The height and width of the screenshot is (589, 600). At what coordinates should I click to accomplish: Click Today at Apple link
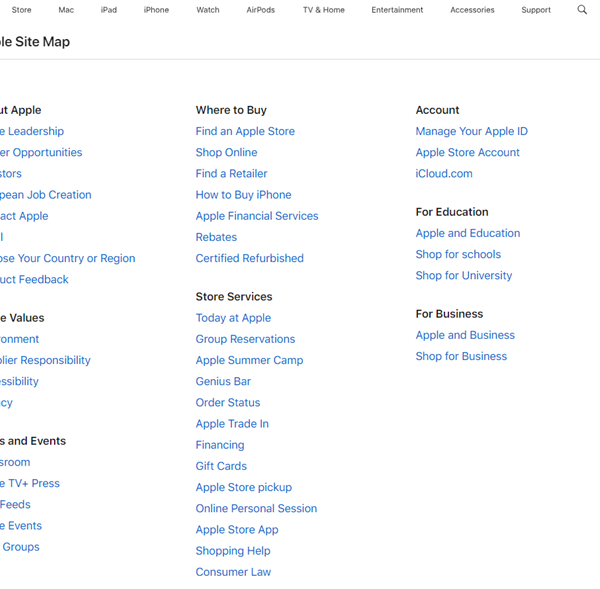coord(233,318)
